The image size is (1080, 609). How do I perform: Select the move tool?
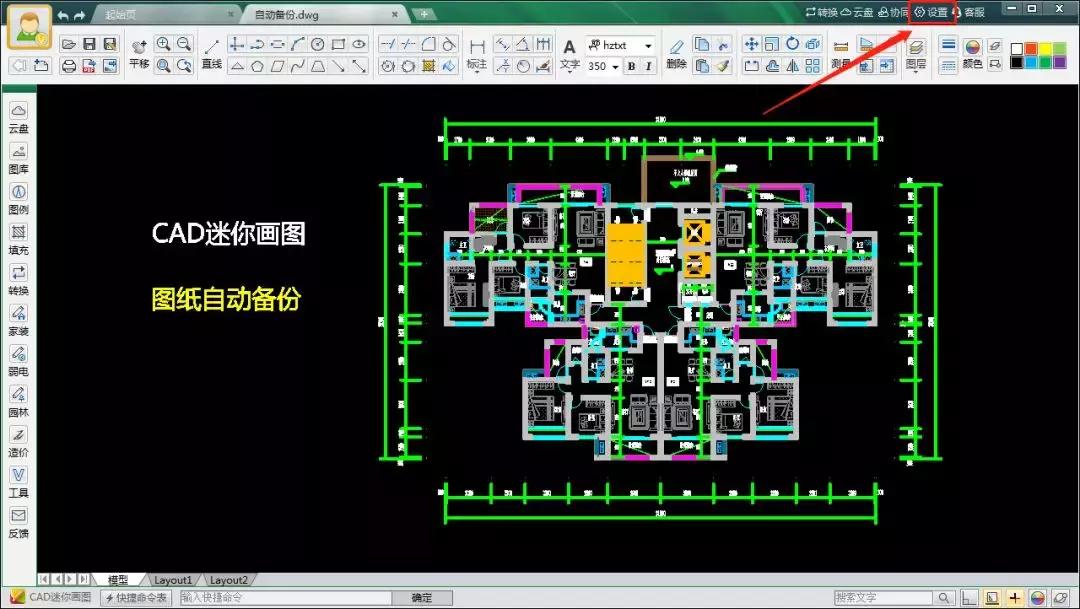[x=751, y=44]
